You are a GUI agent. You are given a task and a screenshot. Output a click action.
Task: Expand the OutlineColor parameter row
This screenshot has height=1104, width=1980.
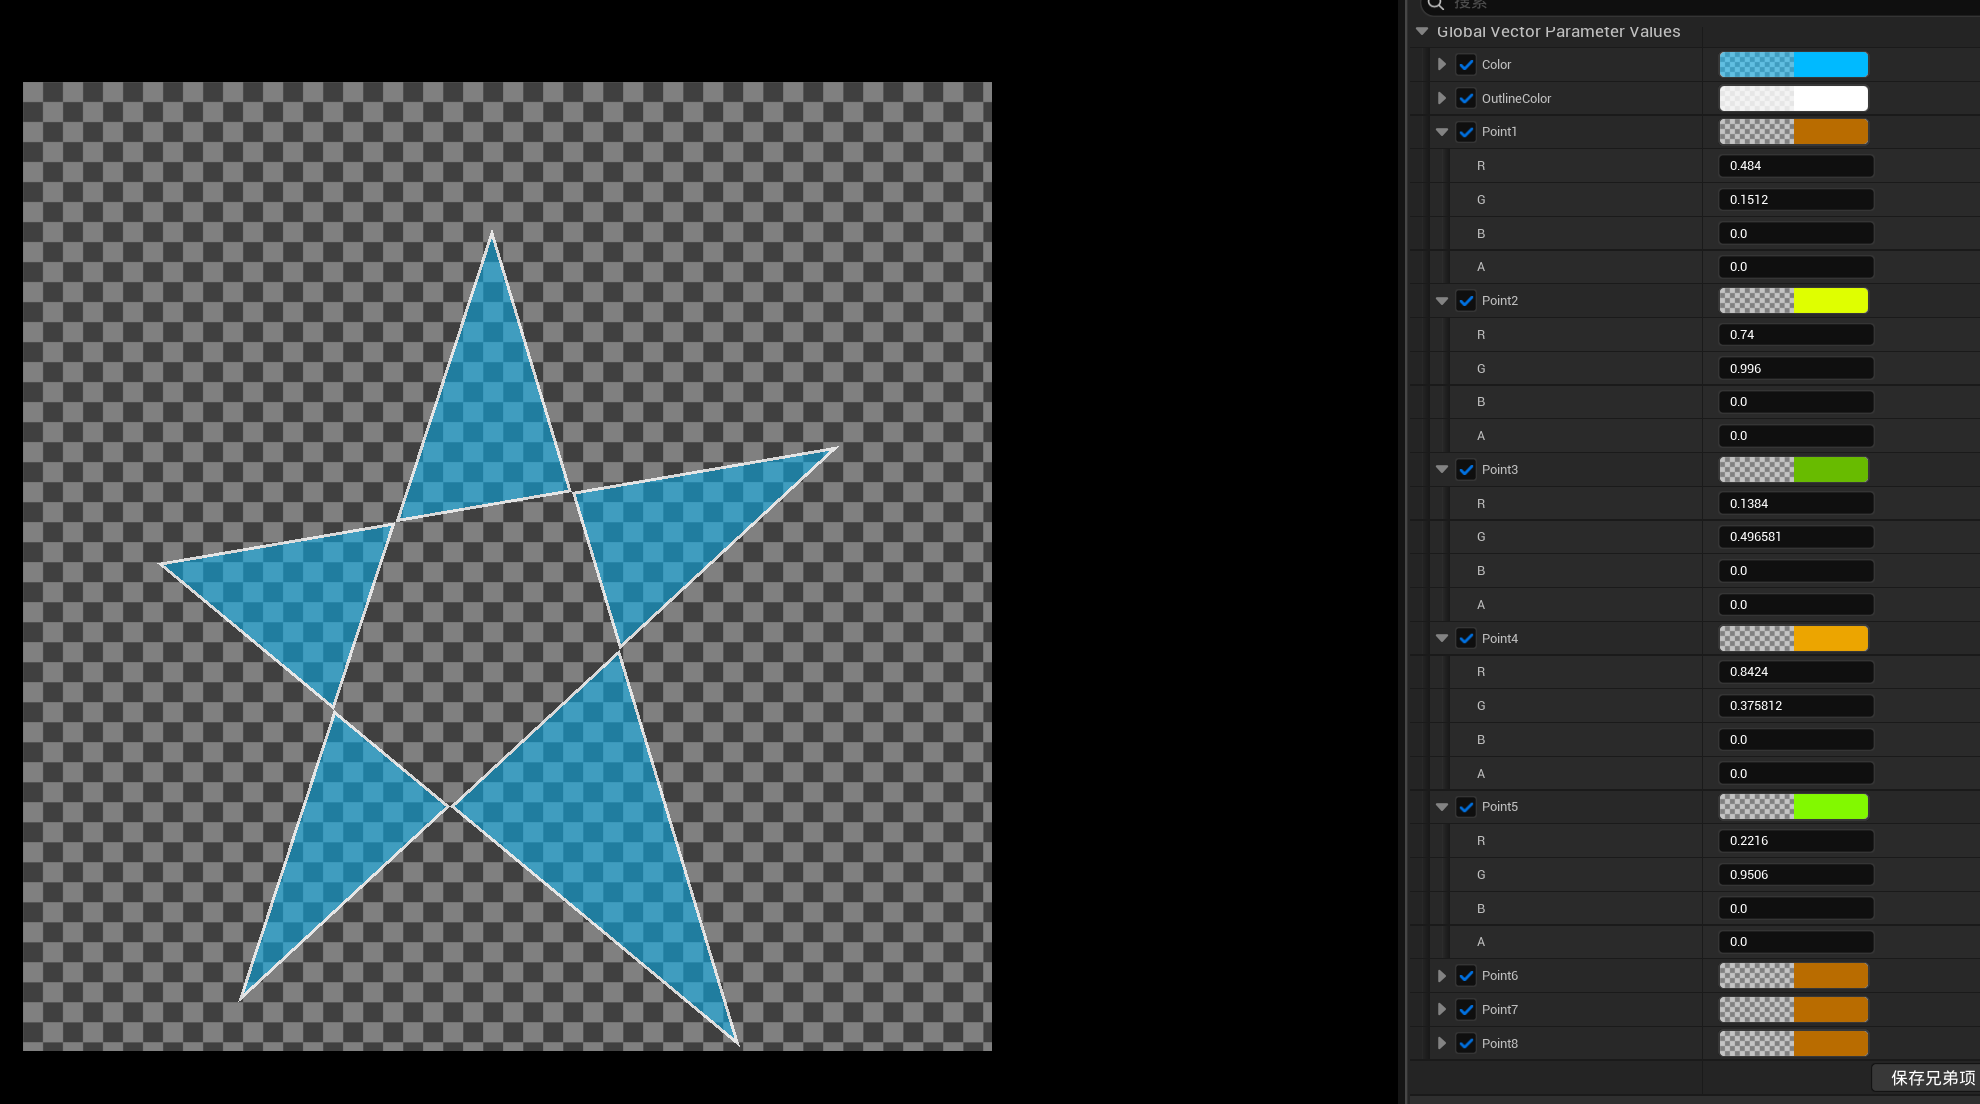coord(1442,98)
